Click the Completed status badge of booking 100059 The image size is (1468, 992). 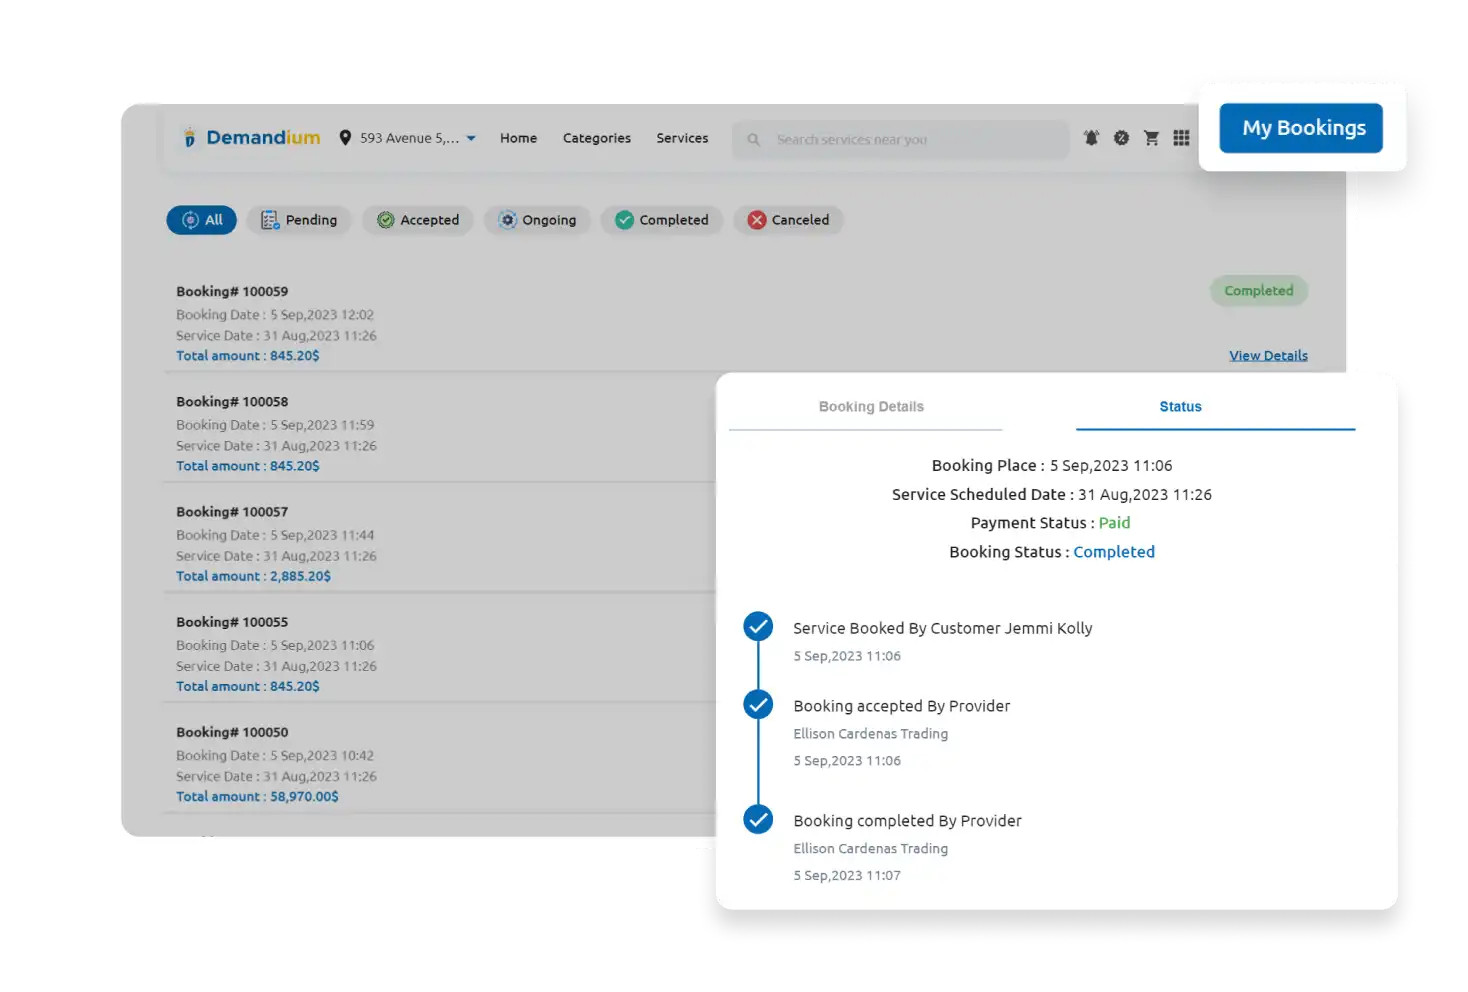click(1259, 291)
